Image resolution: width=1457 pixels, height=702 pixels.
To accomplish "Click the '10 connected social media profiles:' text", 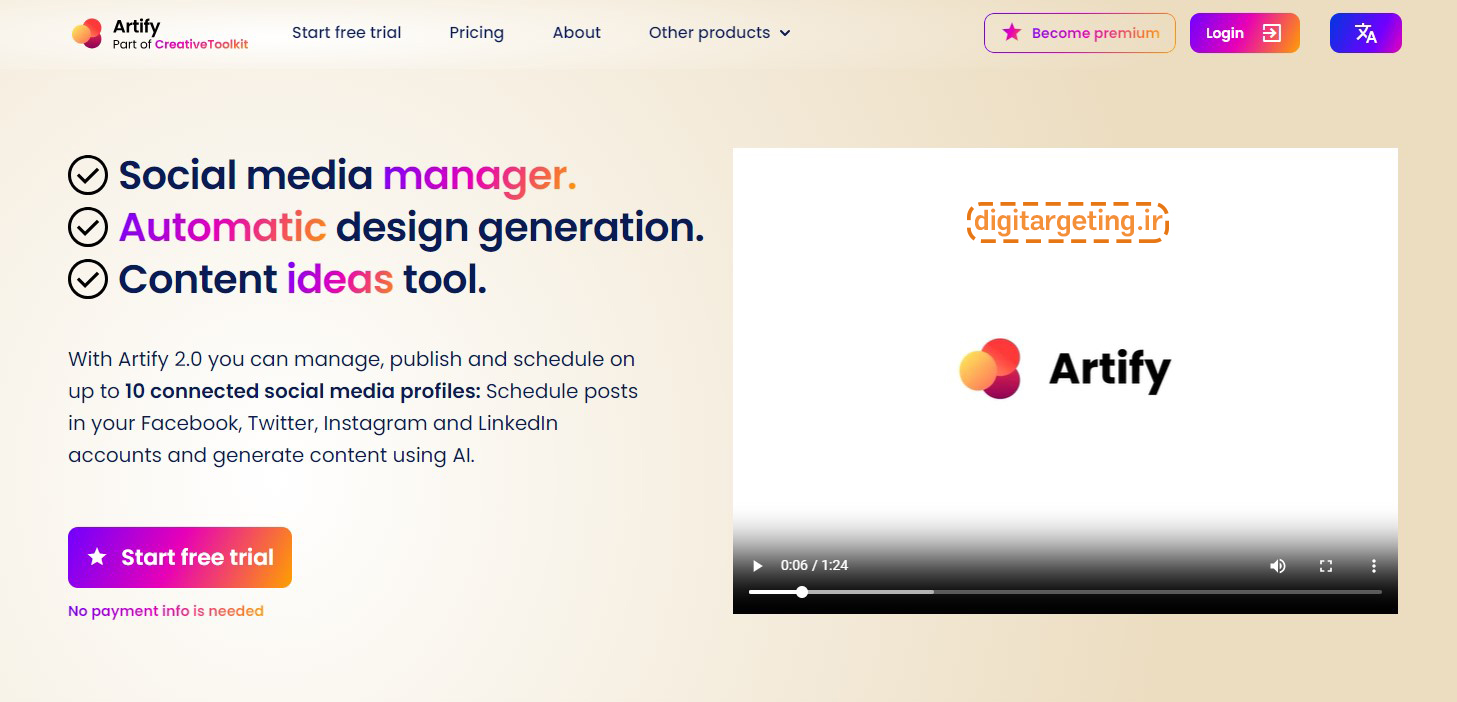I will (x=303, y=391).
